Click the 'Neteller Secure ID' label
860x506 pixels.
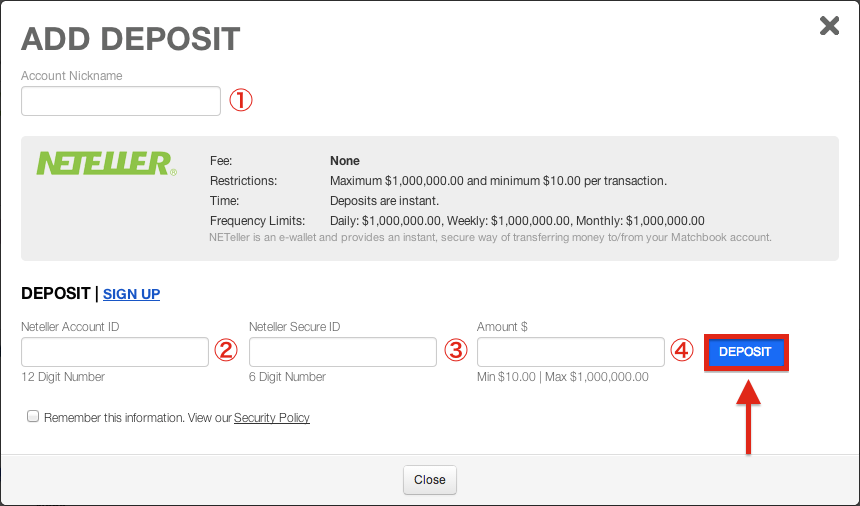(x=295, y=327)
